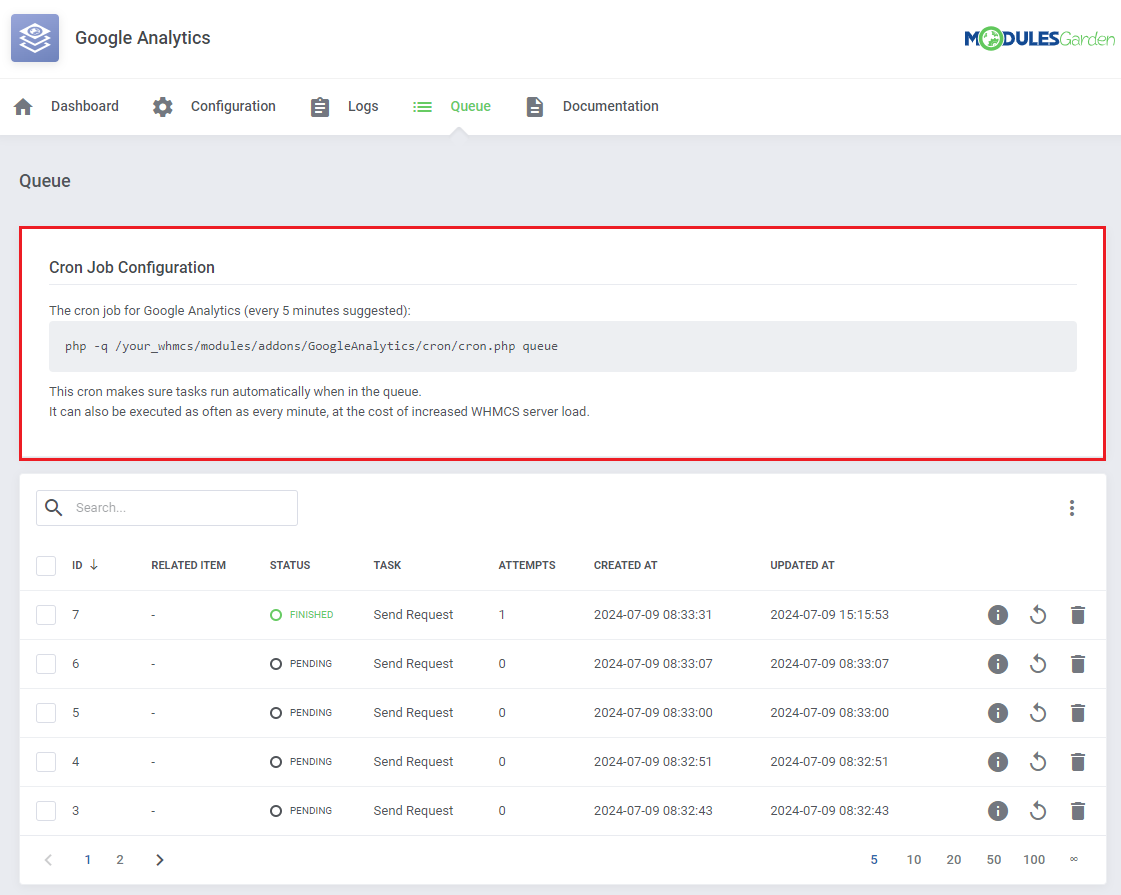The height and width of the screenshot is (895, 1121).
Task: Click the Configuration gear icon
Action: (163, 107)
